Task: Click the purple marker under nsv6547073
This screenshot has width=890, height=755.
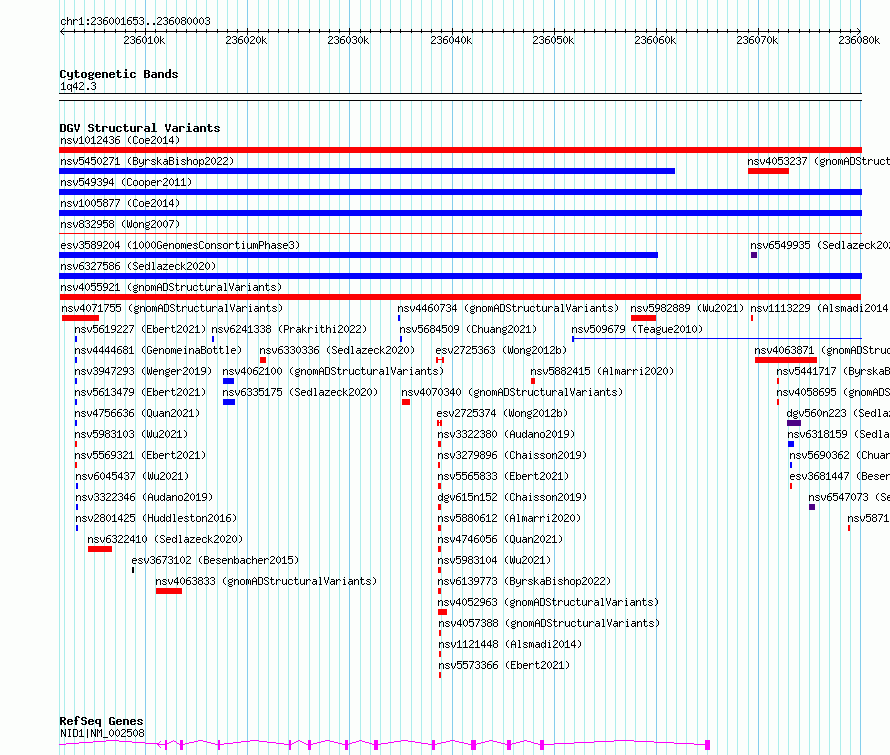Action: point(812,507)
